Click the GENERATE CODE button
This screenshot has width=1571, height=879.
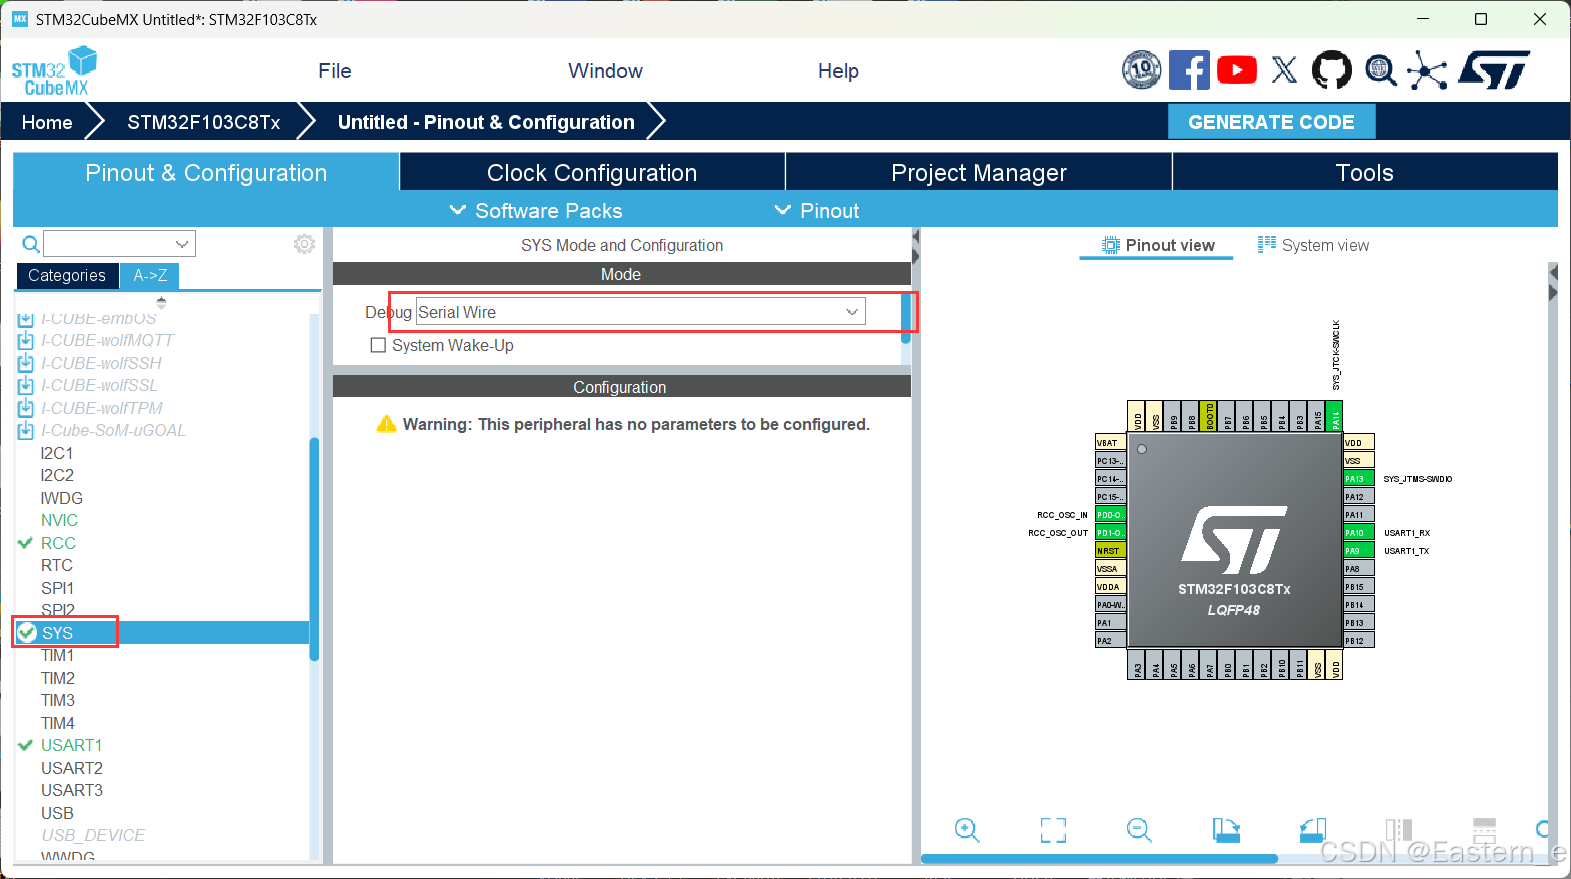1271,122
